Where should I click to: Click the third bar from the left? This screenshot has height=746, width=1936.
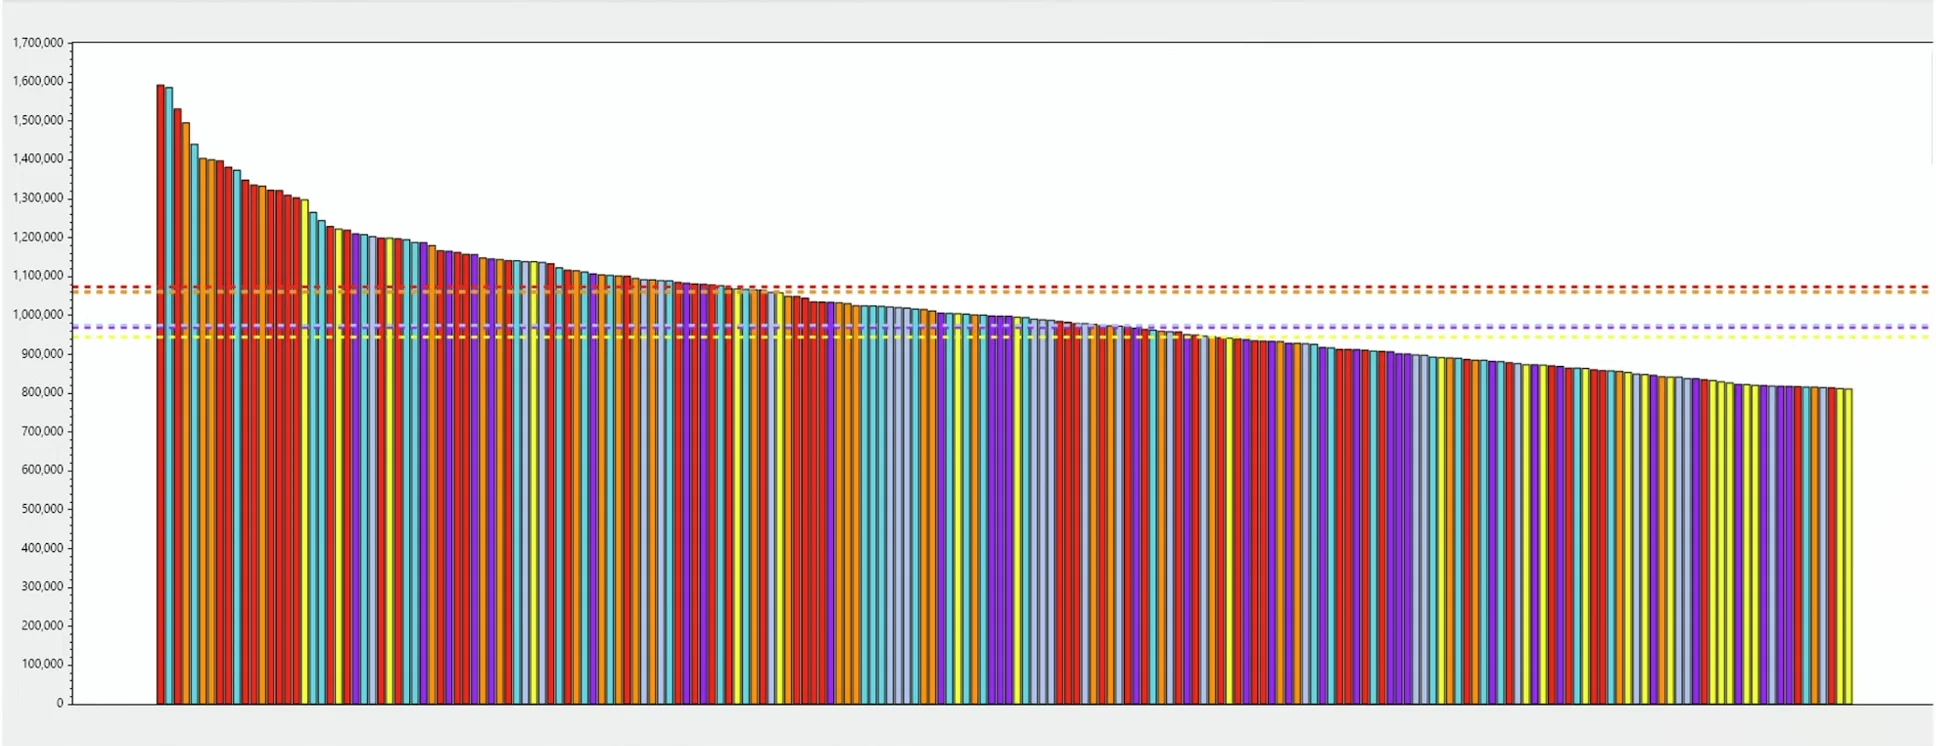click(x=177, y=400)
